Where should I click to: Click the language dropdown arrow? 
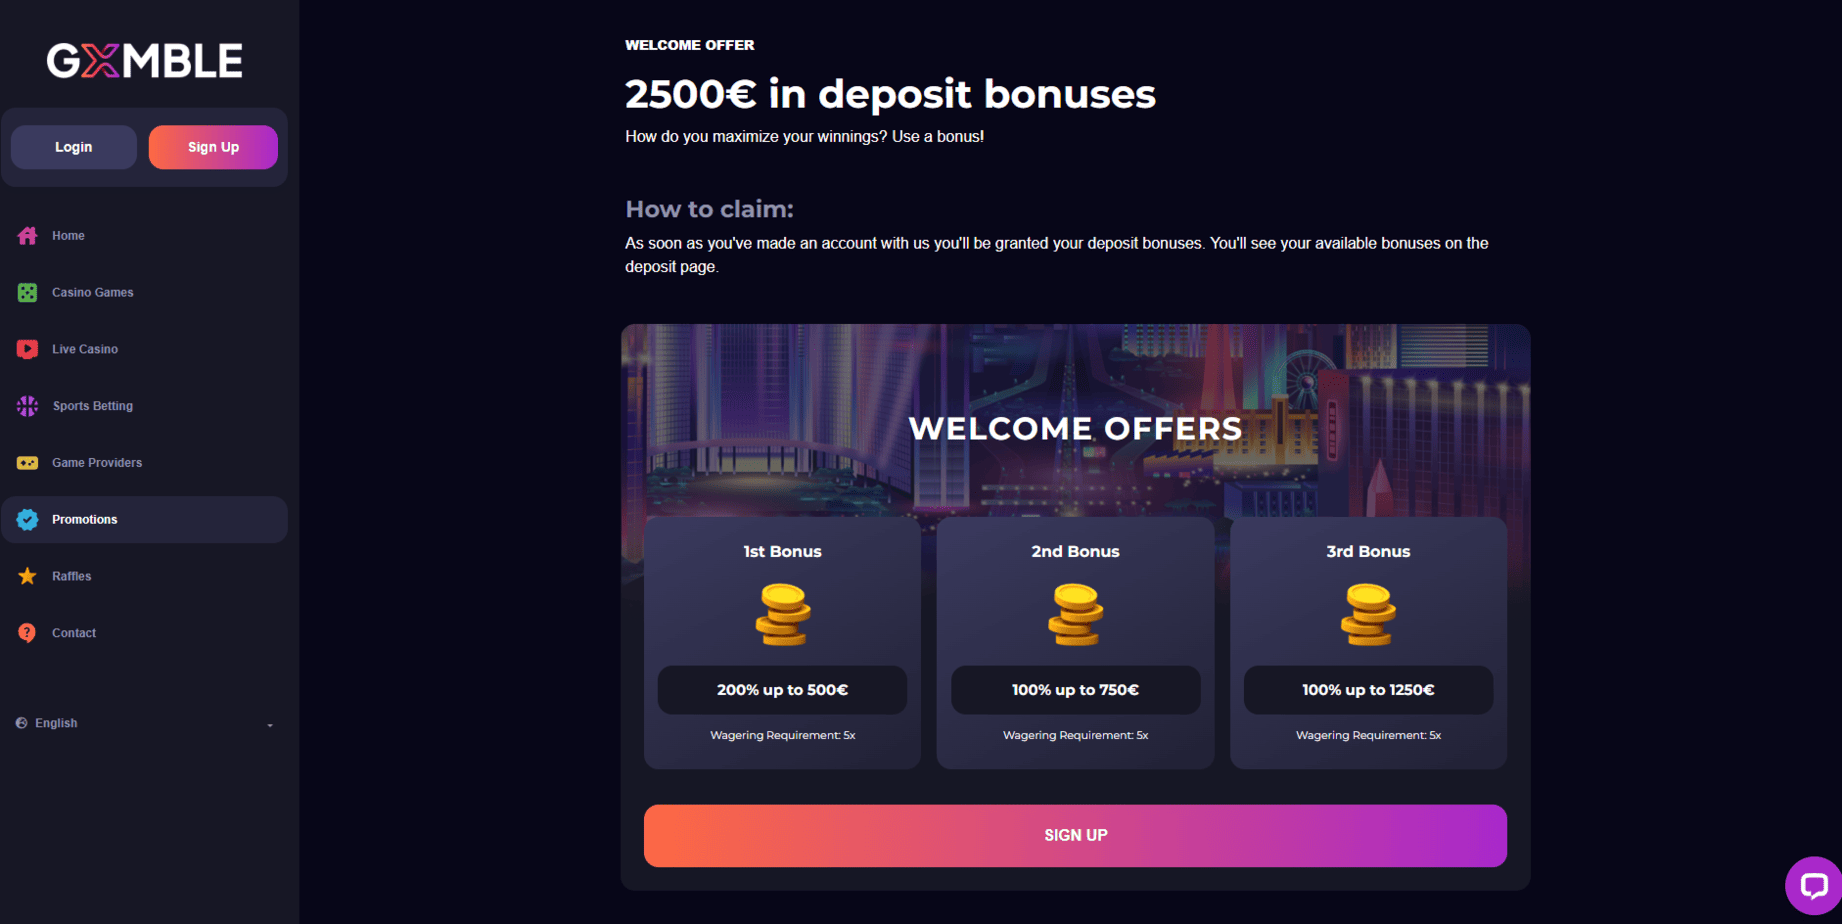pyautogui.click(x=270, y=725)
